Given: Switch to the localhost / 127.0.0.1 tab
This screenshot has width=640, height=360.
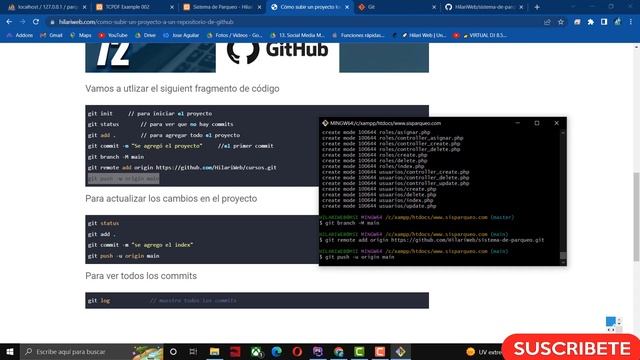Looking at the screenshot, I should 48,7.
